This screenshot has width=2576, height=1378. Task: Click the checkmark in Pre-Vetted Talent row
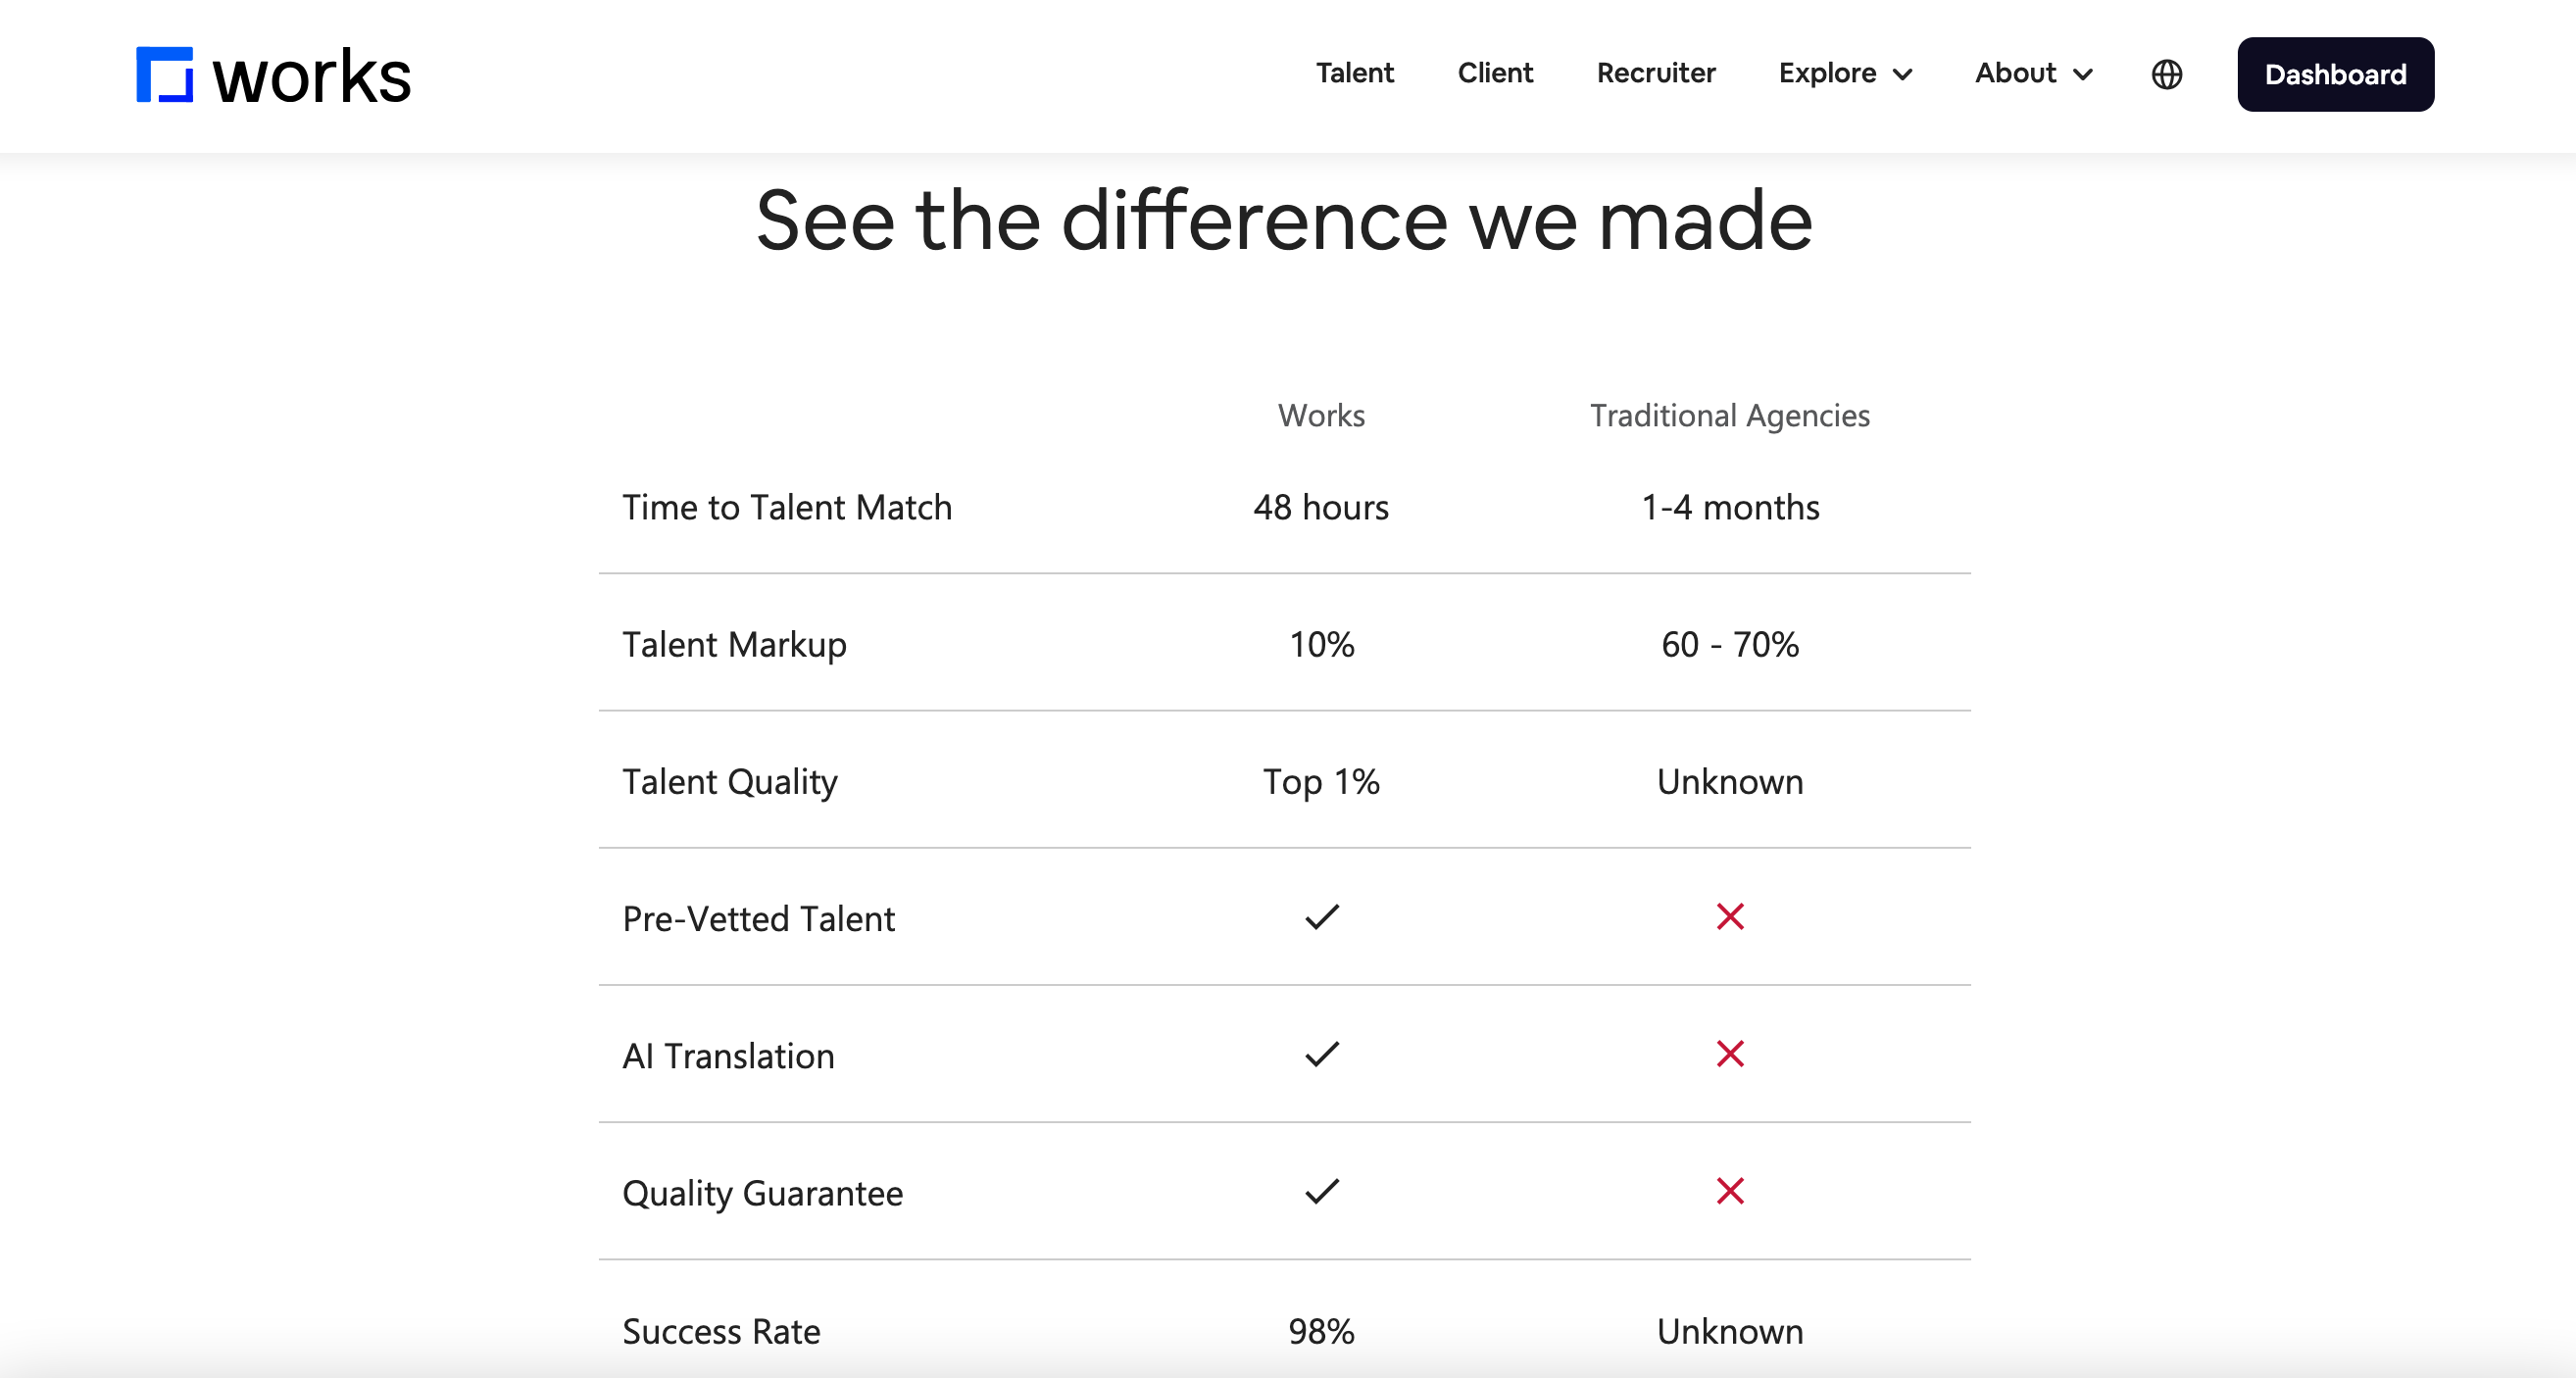(x=1321, y=916)
